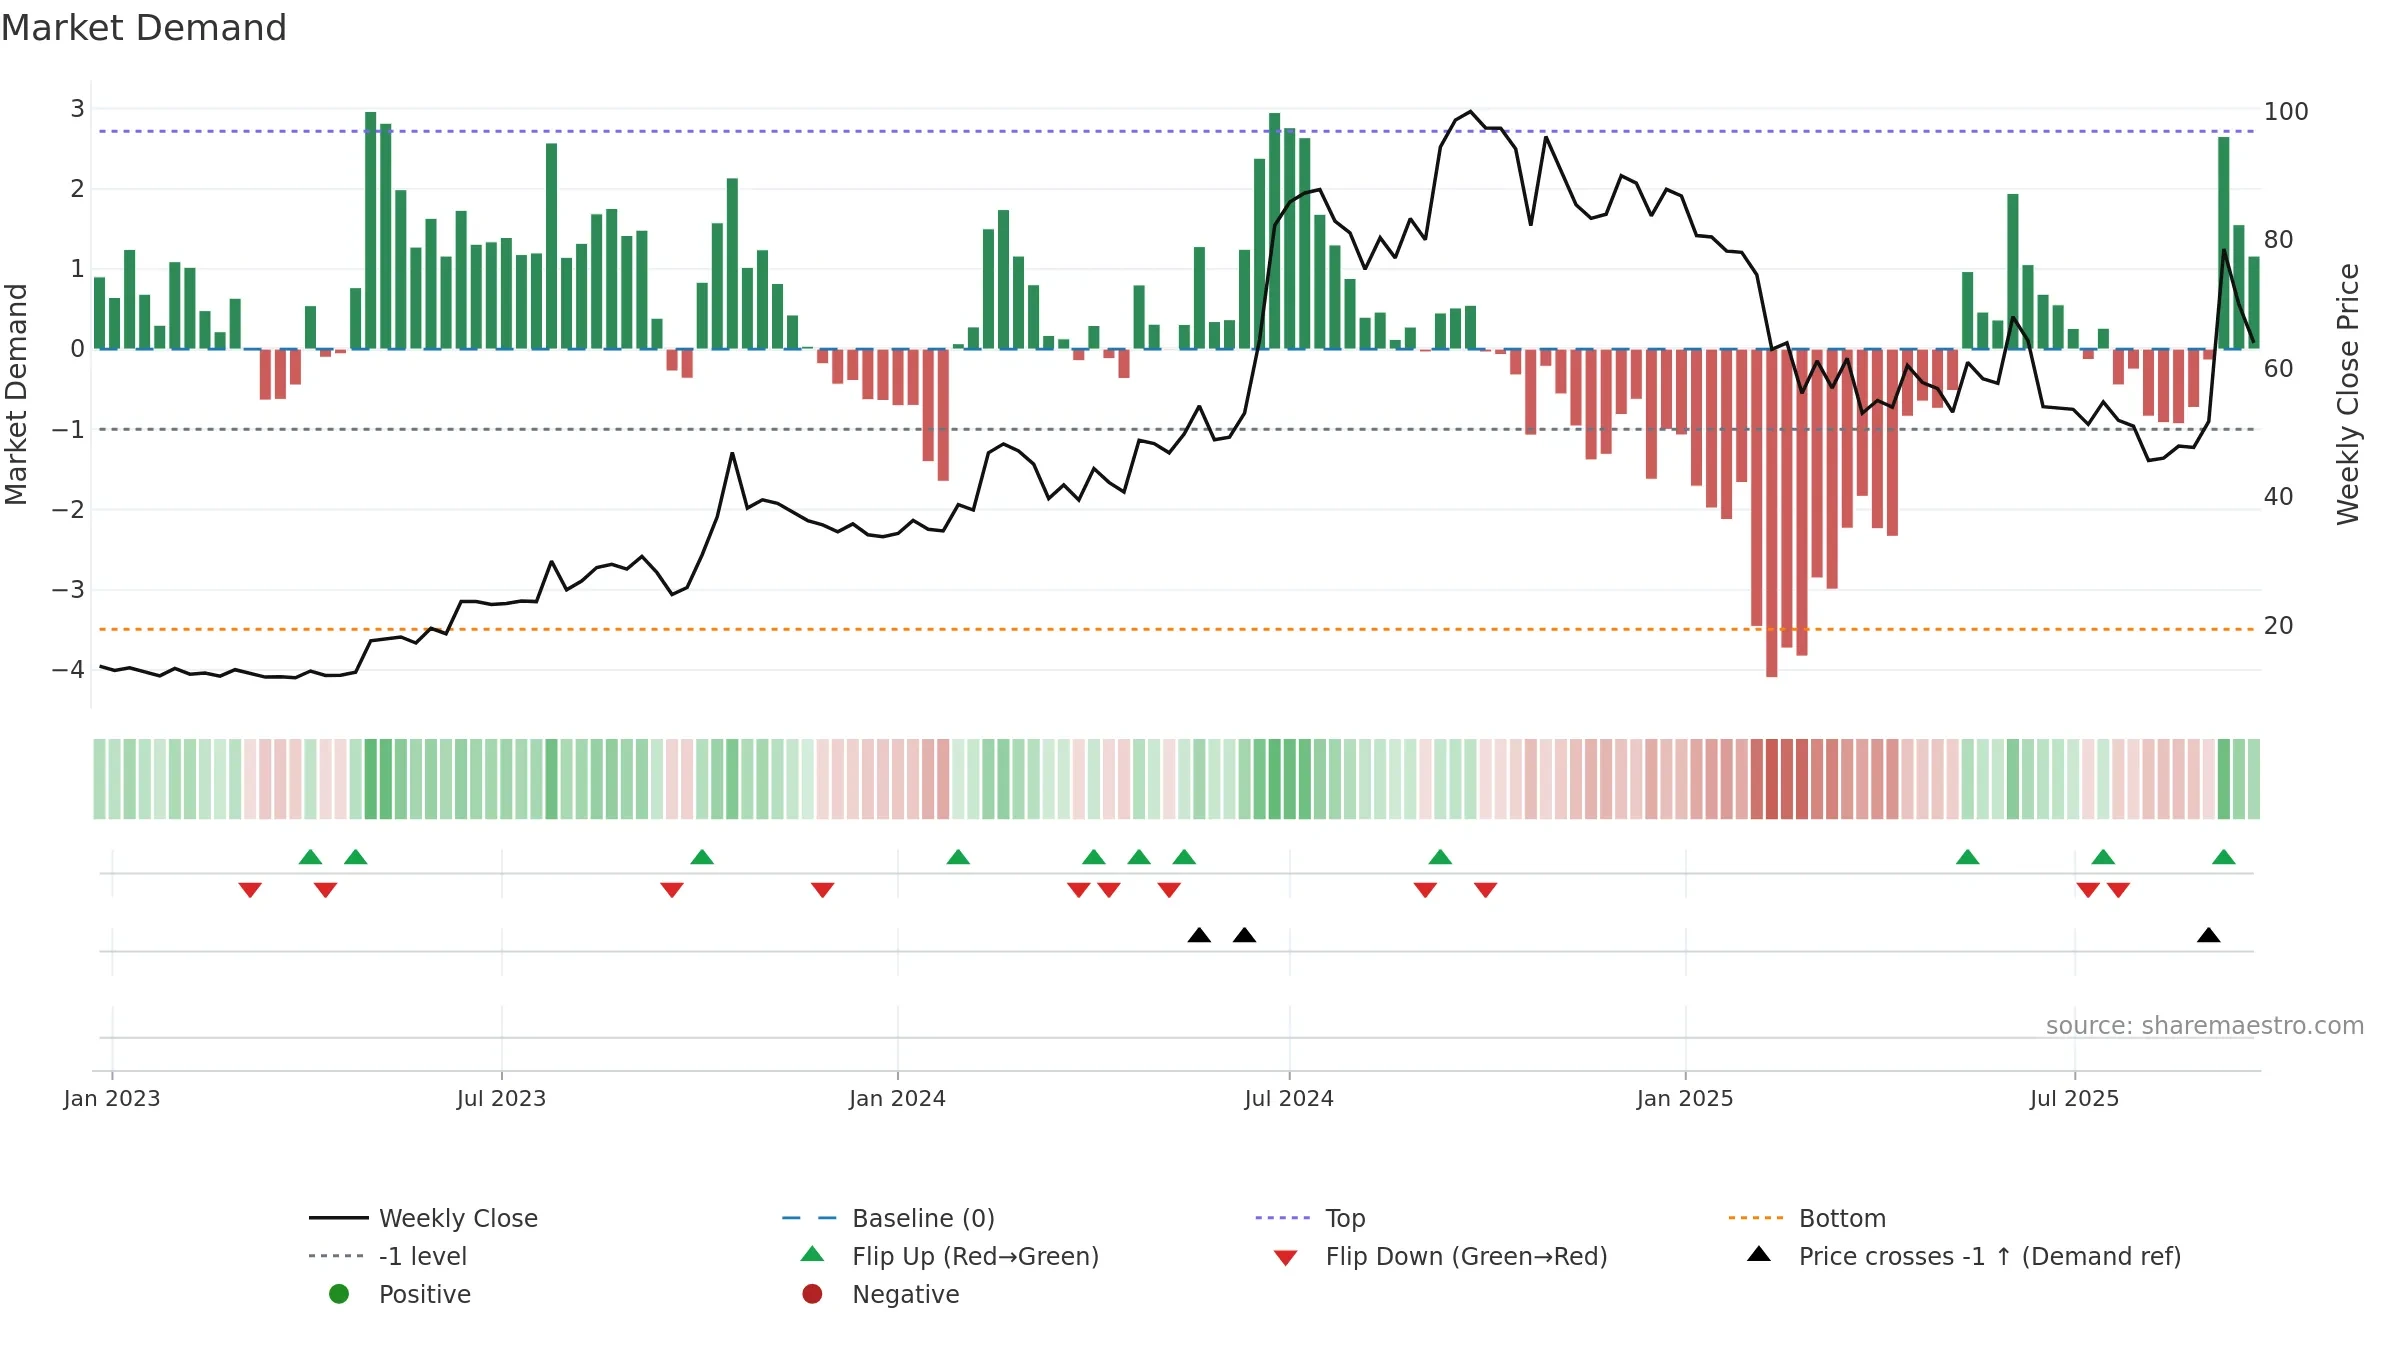Click the darkest red segment of heat strip
The width and height of the screenshot is (2400, 1350).
coord(1772,779)
